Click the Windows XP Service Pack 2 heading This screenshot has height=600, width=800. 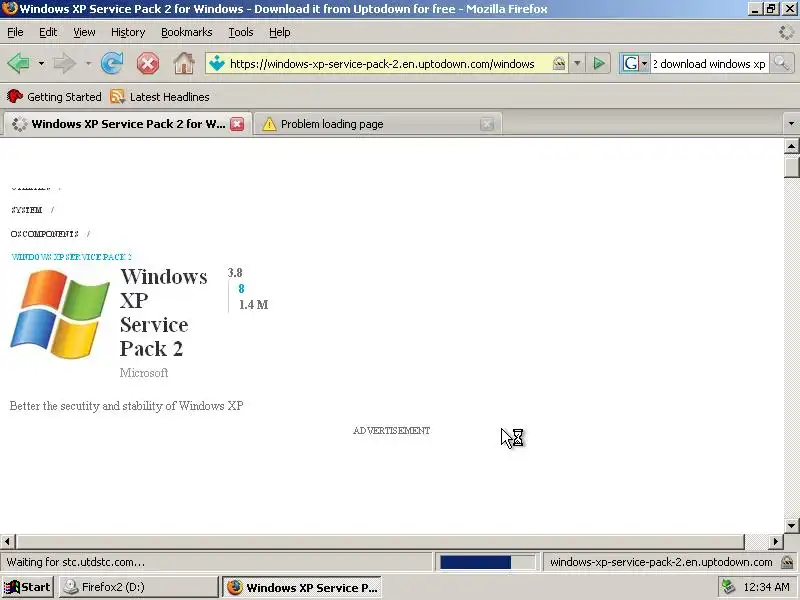pyautogui.click(x=163, y=312)
